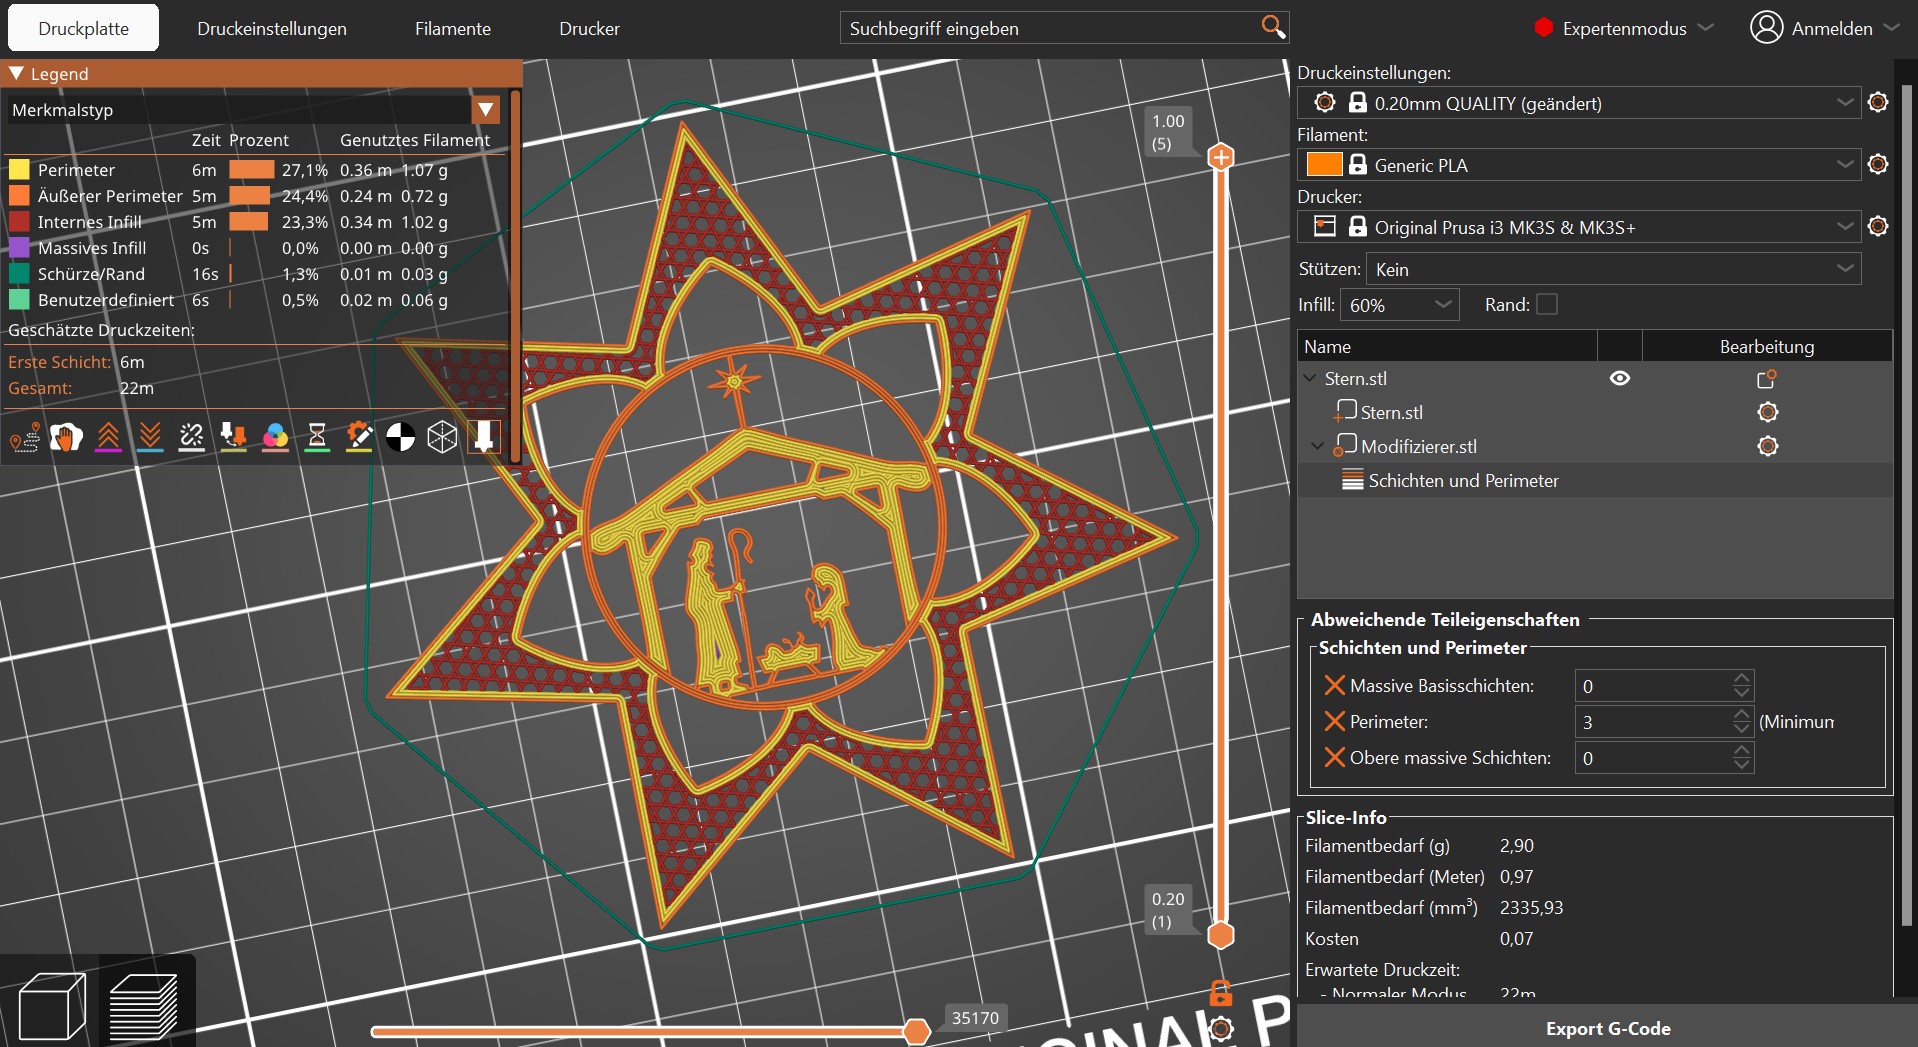Click Export G-Code button
Image resolution: width=1918 pixels, height=1047 pixels.
pyautogui.click(x=1607, y=1027)
